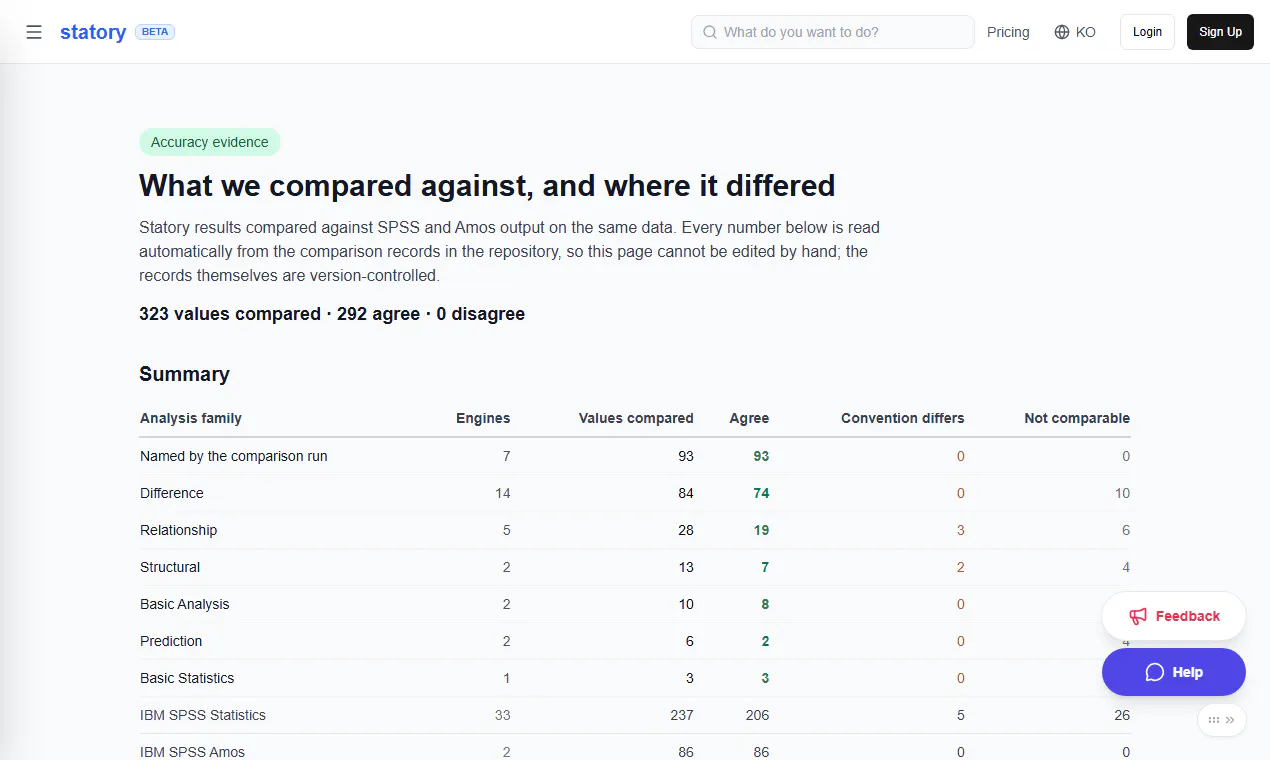Focus the 'What do you want to do?' search field
1270x760 pixels.
click(833, 32)
